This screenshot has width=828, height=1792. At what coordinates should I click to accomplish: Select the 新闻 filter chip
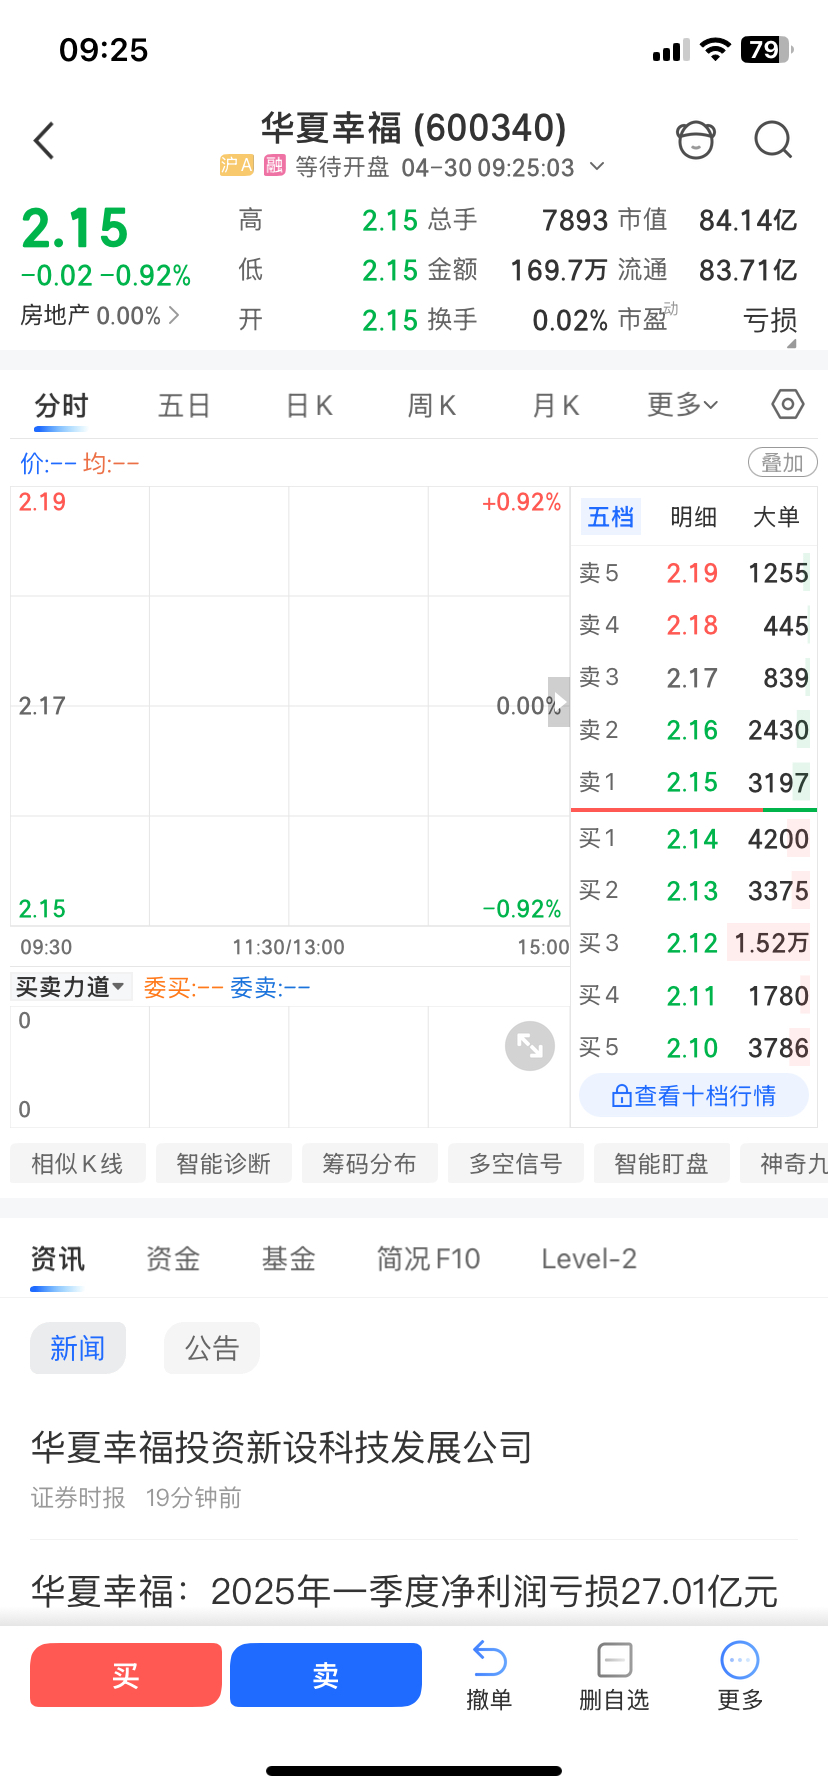(x=78, y=1348)
